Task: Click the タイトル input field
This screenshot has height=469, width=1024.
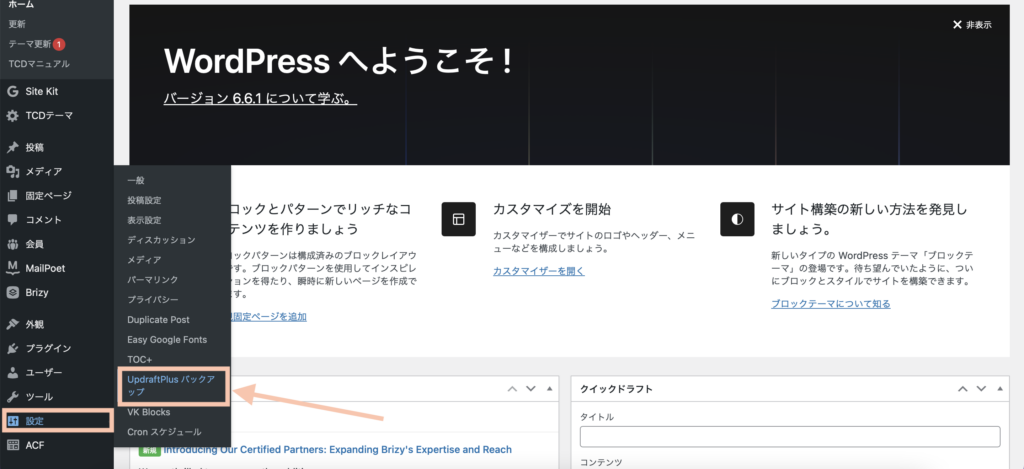Action: pos(790,436)
